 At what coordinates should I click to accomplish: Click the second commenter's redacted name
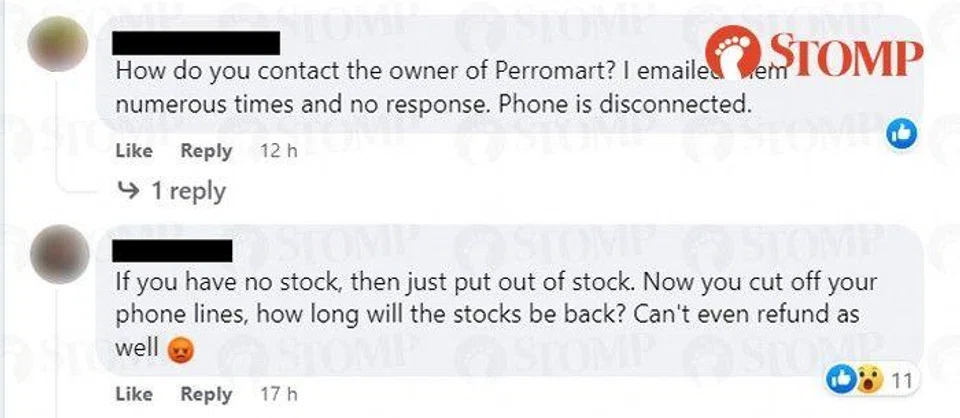click(174, 248)
